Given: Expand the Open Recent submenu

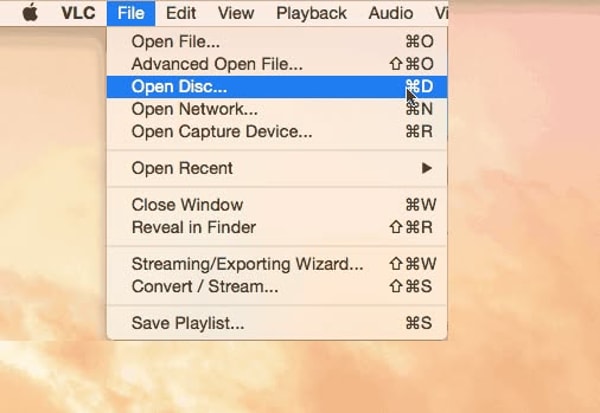Looking at the screenshot, I should pos(277,168).
